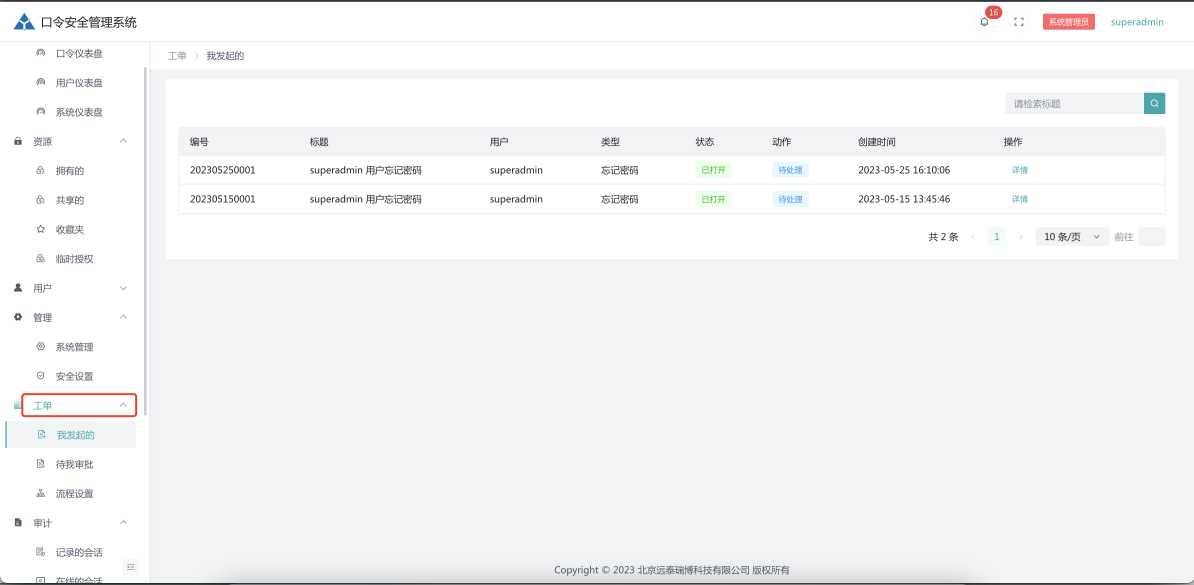Open 详情 for ticket 202305250001

1019,170
